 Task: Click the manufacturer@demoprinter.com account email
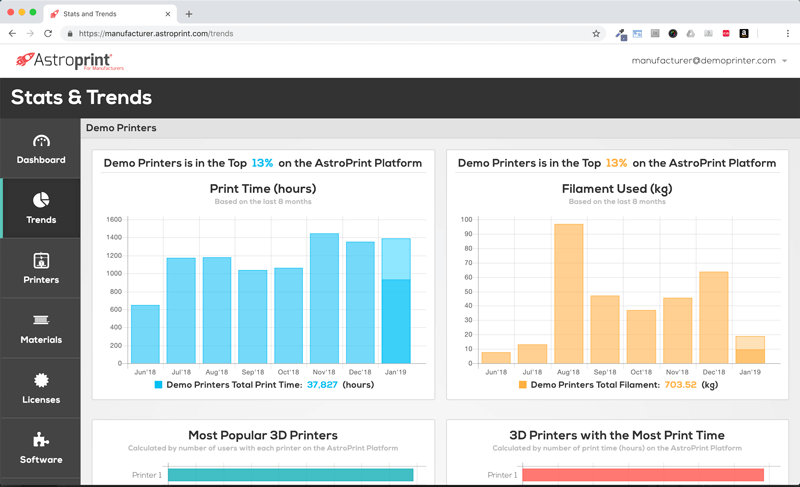(x=703, y=61)
